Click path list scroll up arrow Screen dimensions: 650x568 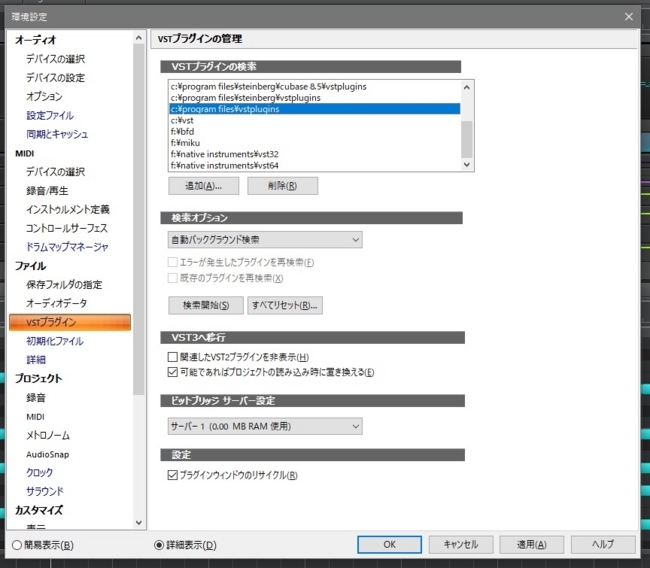click(x=467, y=87)
